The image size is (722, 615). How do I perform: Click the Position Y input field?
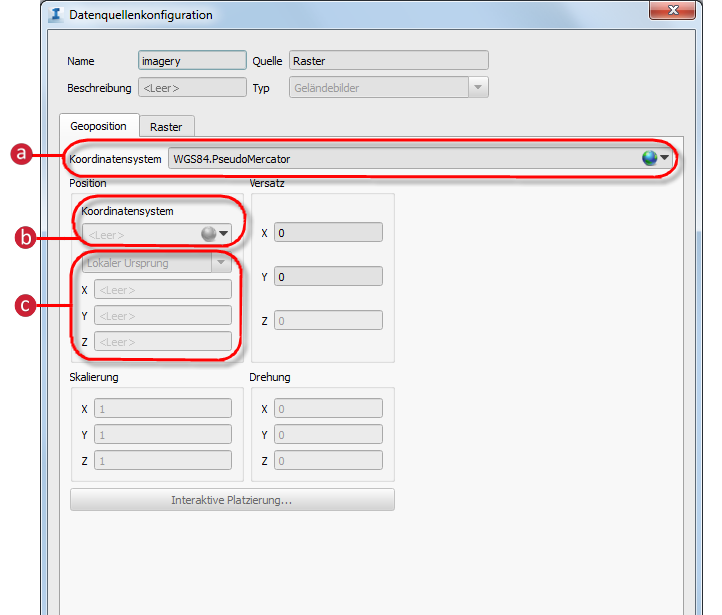tap(163, 316)
